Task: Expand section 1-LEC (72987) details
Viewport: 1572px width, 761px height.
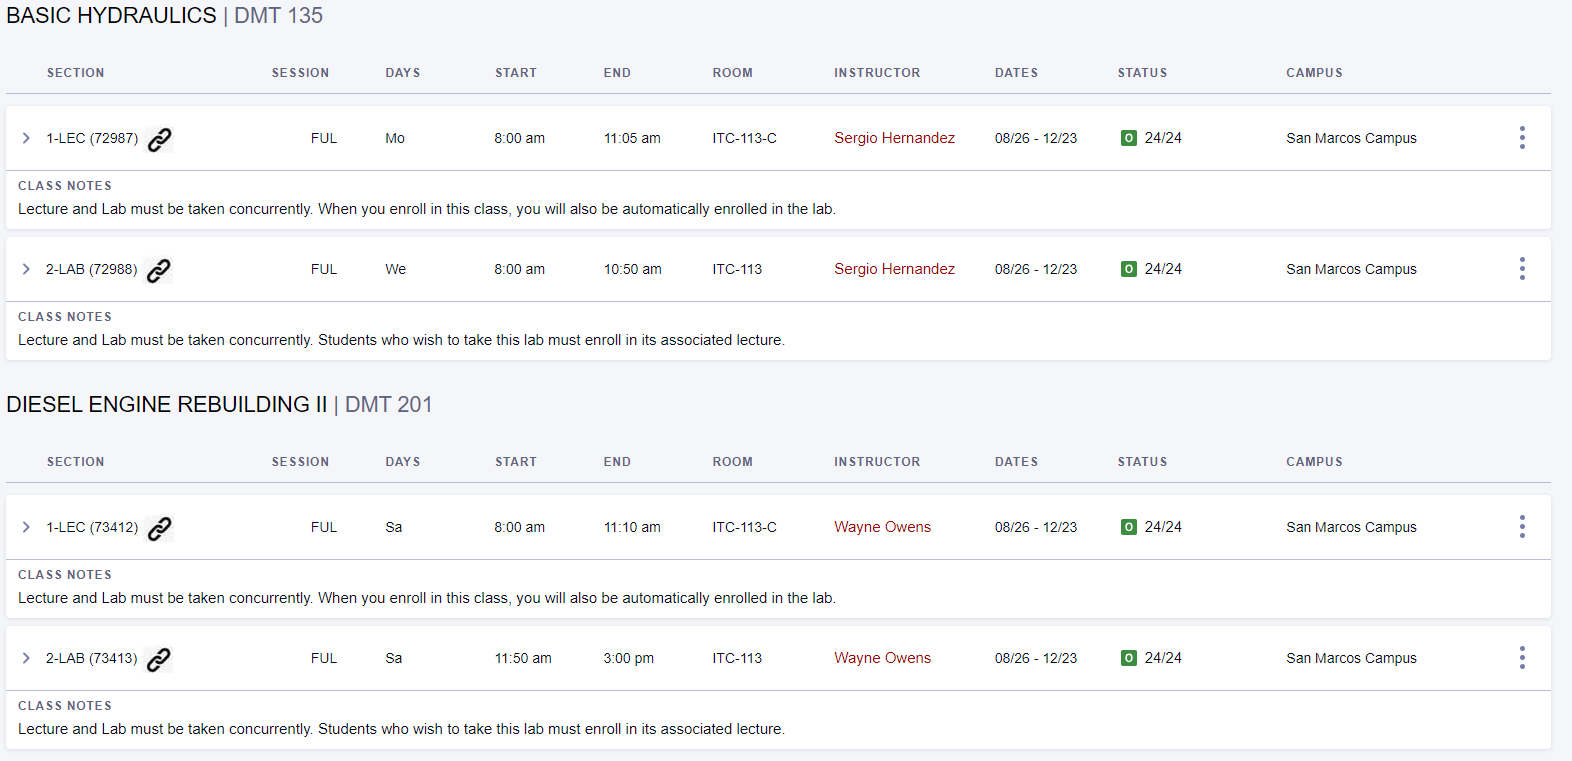Action: click(x=26, y=138)
